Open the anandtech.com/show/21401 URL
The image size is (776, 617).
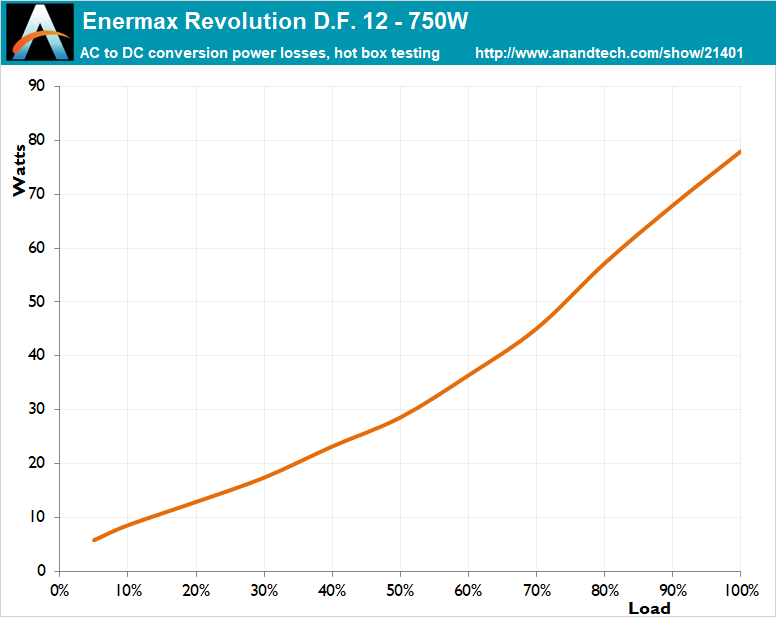[609, 53]
